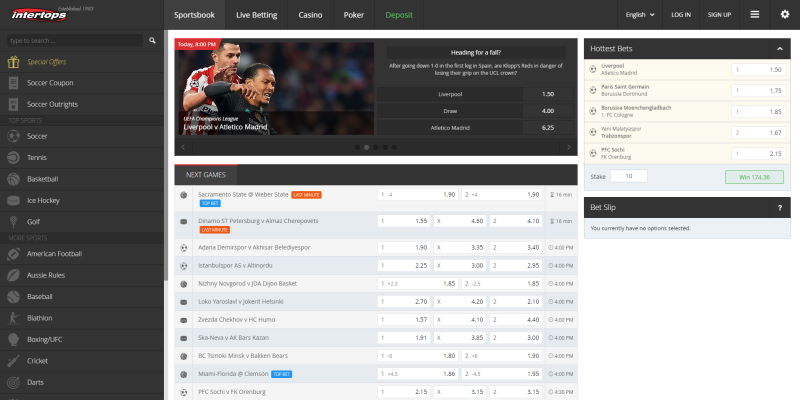Open Nizhny Novgorod v JDA Dijon Basket match
This screenshot has width=800, height=400.
pyautogui.click(x=247, y=284)
